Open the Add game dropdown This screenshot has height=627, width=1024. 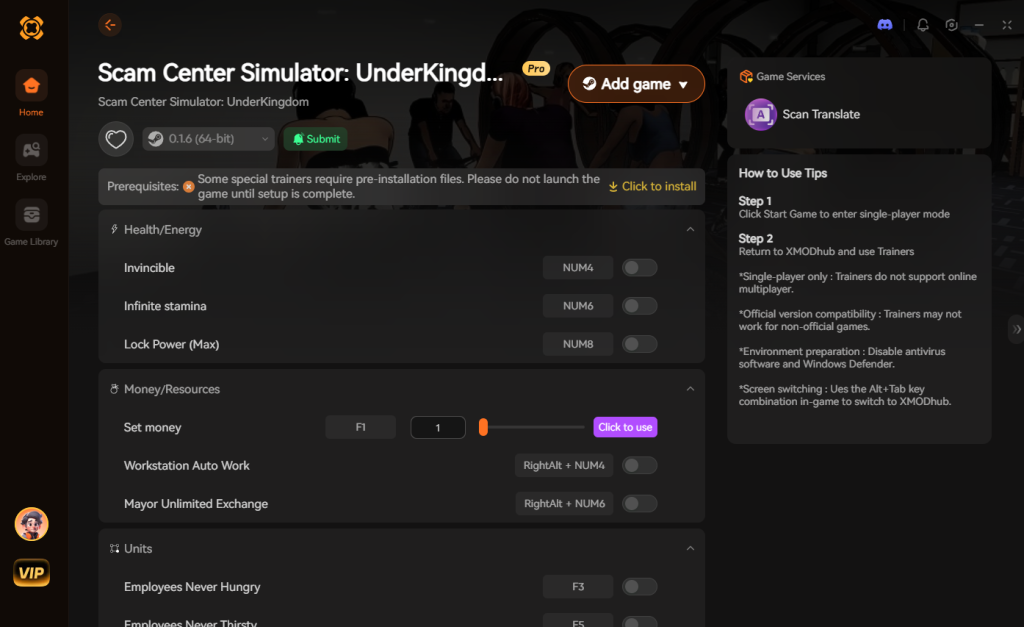pos(636,84)
